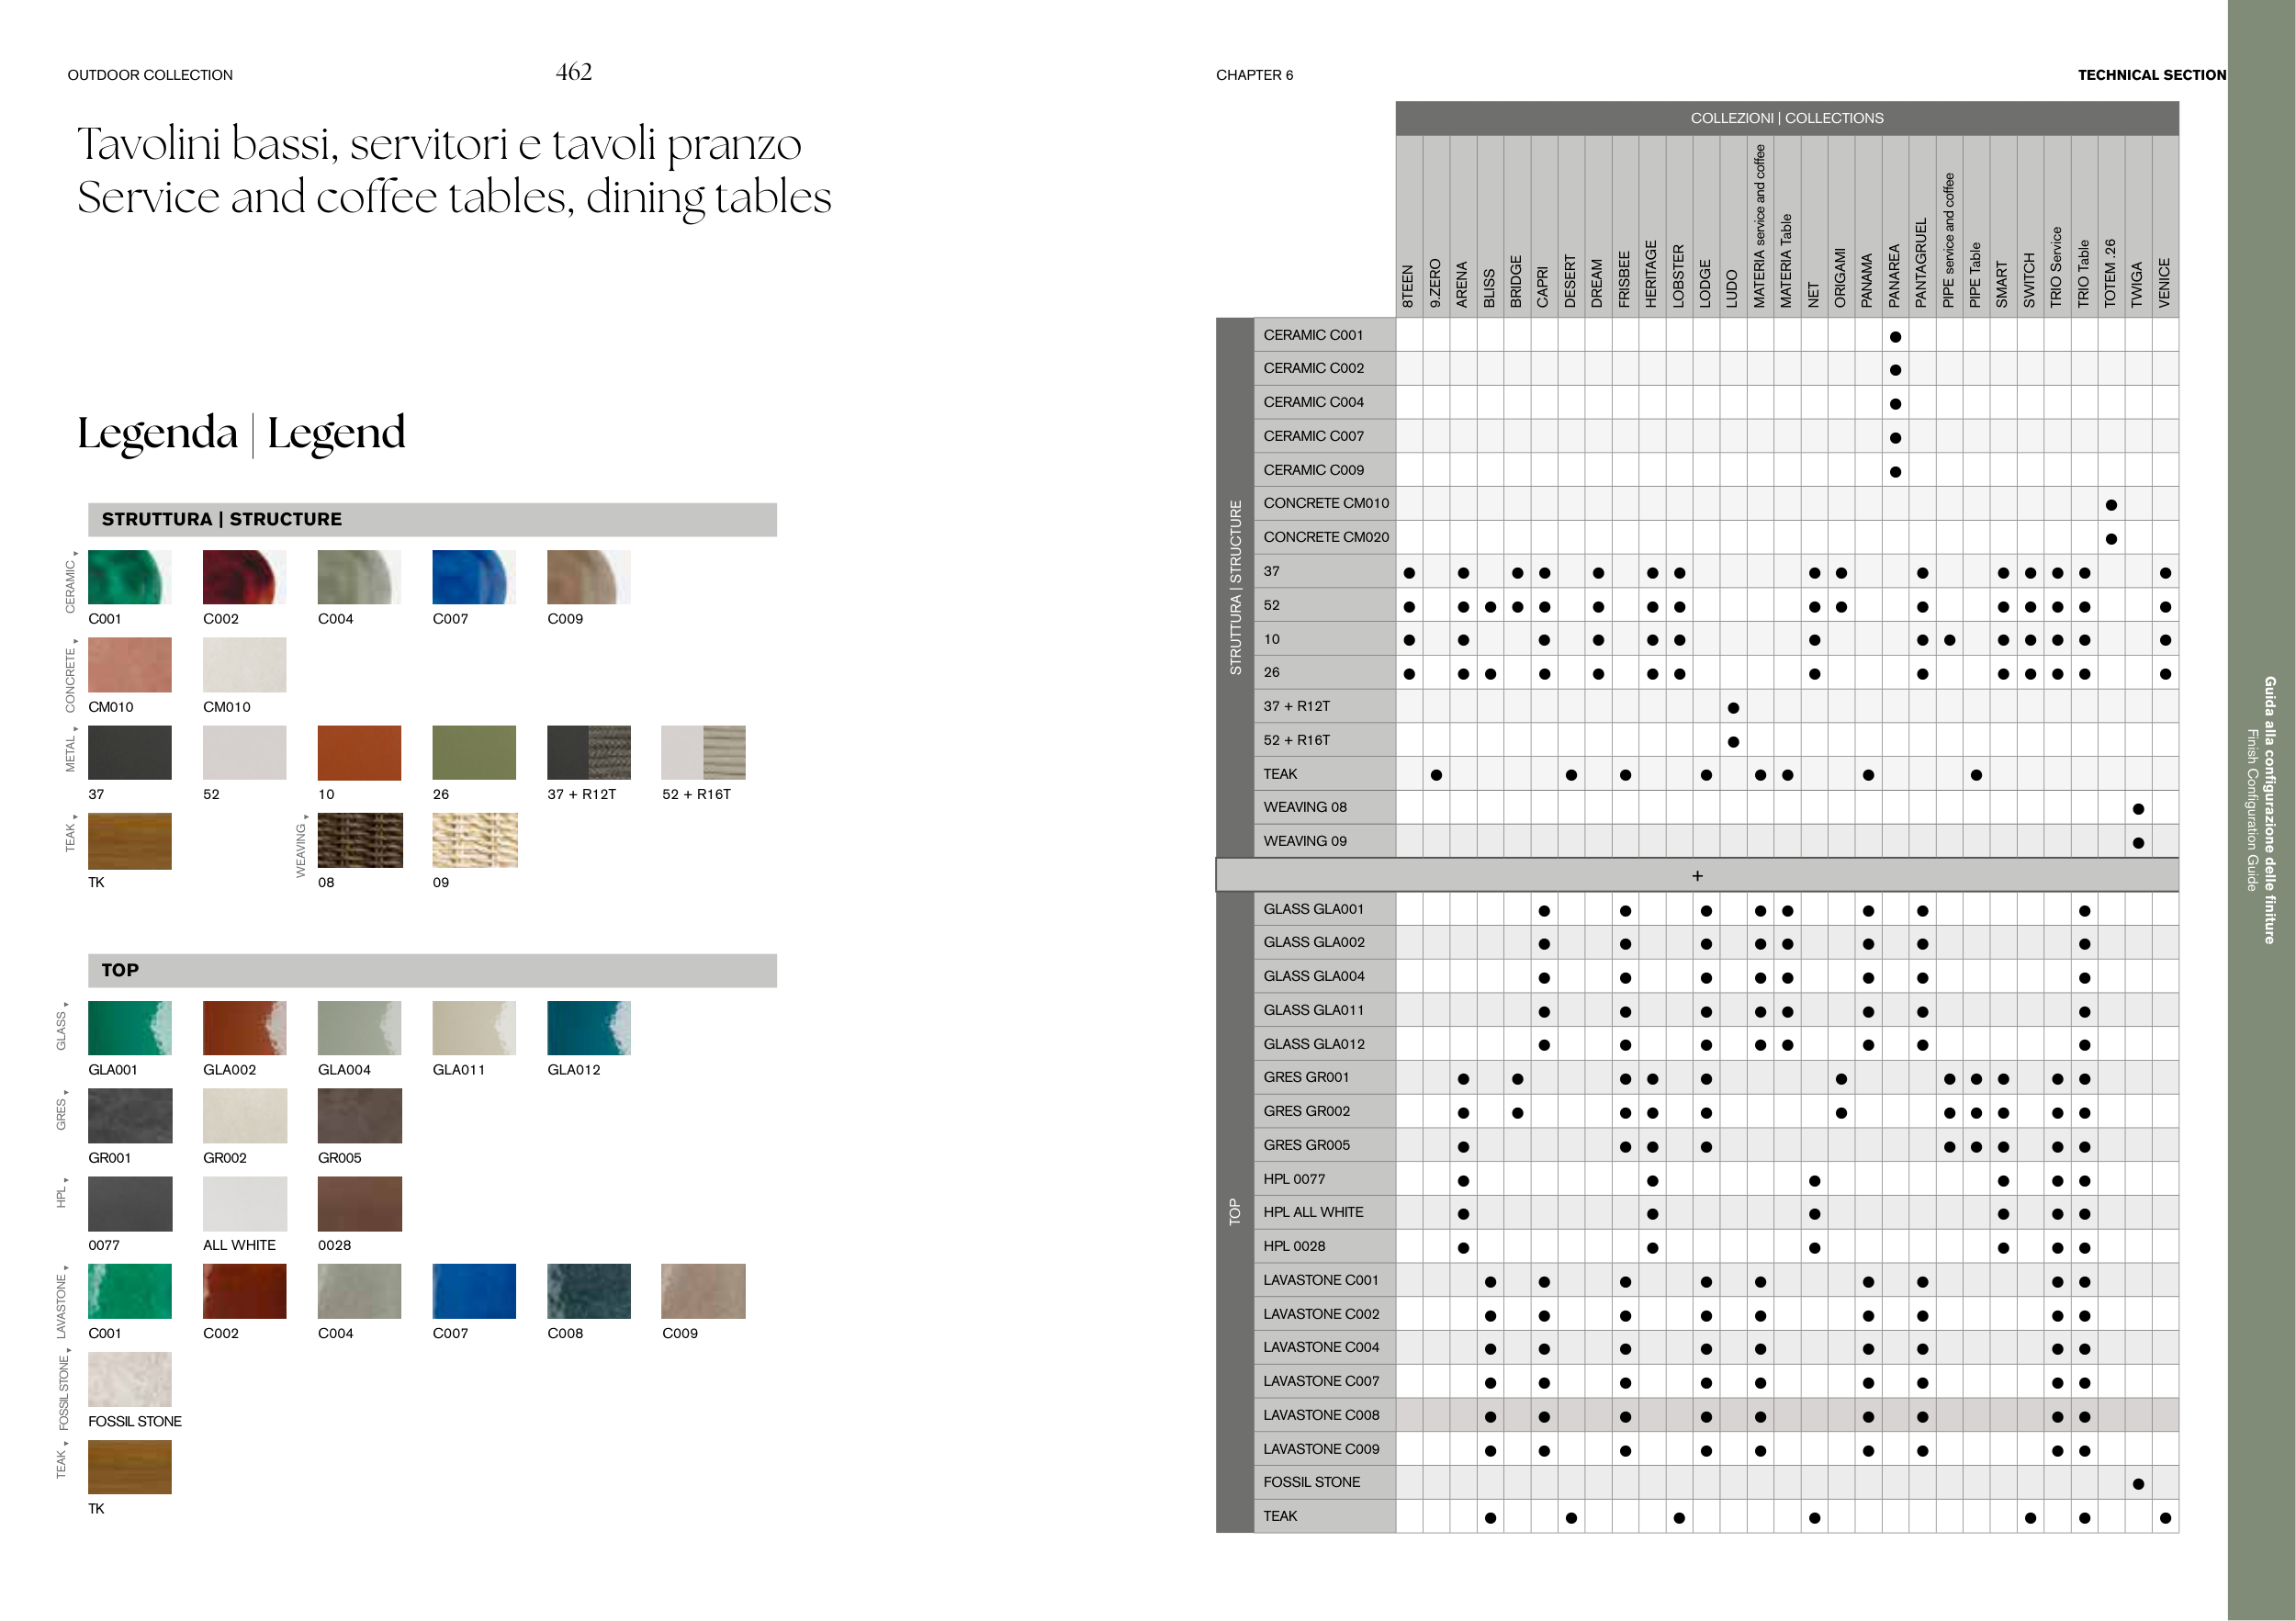Click the plus sign divider row
Screen dimensions: 2296x1621
click(x=1697, y=875)
